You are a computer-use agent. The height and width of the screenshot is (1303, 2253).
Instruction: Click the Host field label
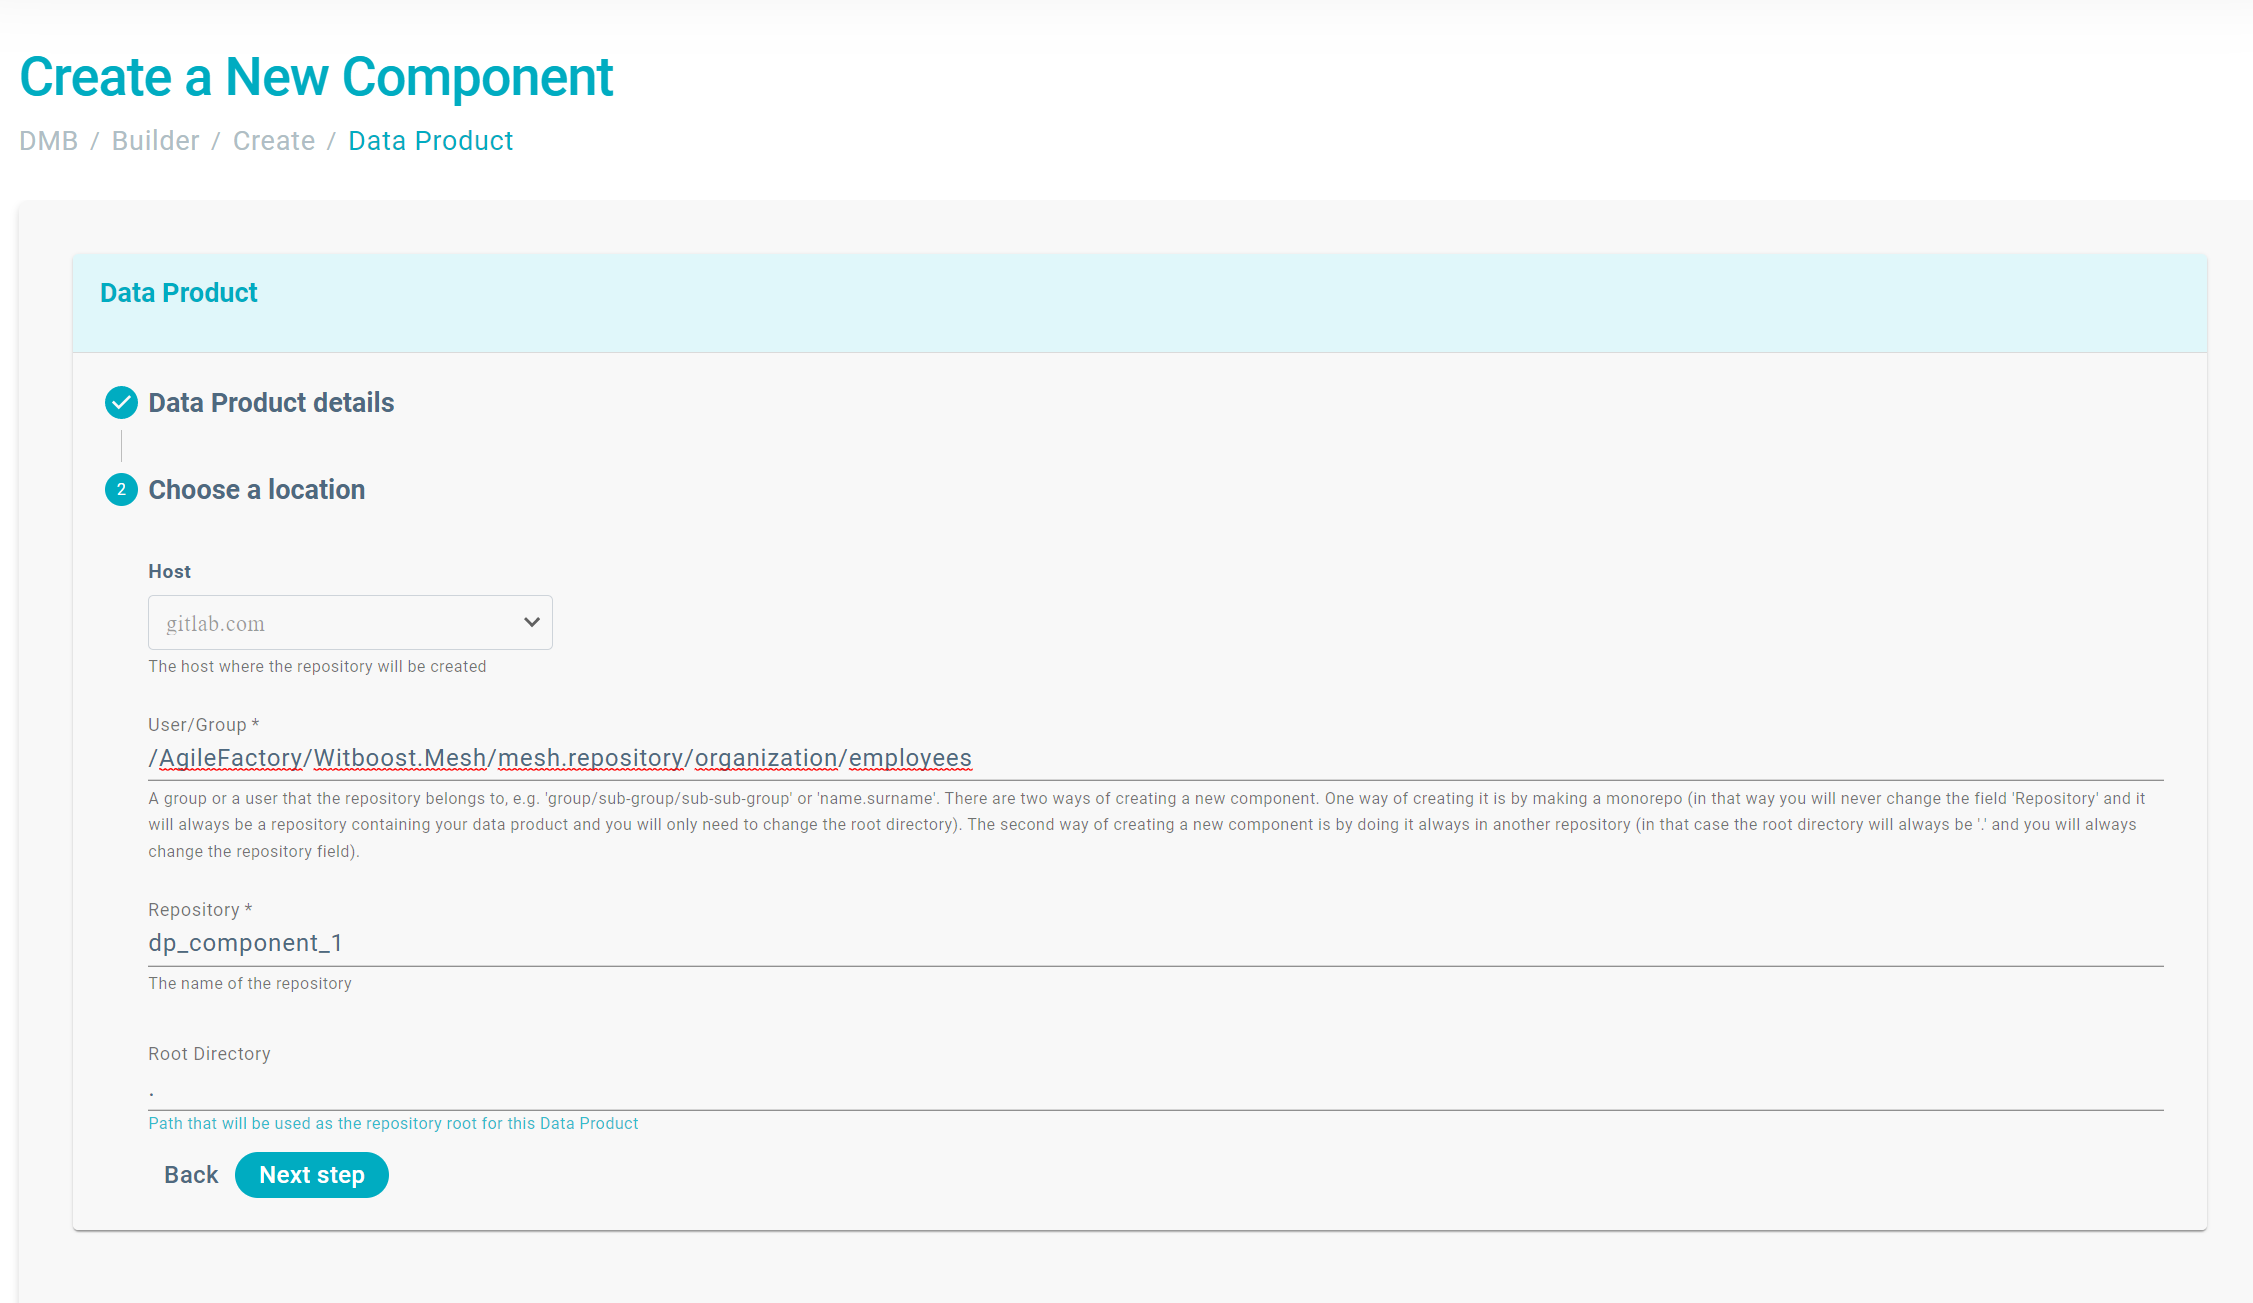[169, 572]
